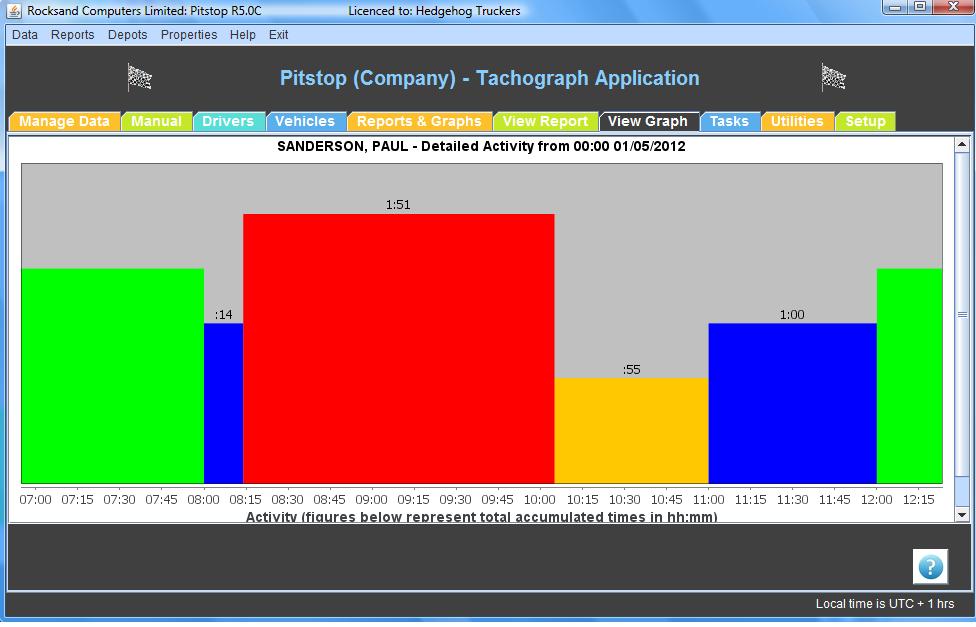The width and height of the screenshot is (976, 627).
Task: Select the Setup tab
Action: (865, 121)
